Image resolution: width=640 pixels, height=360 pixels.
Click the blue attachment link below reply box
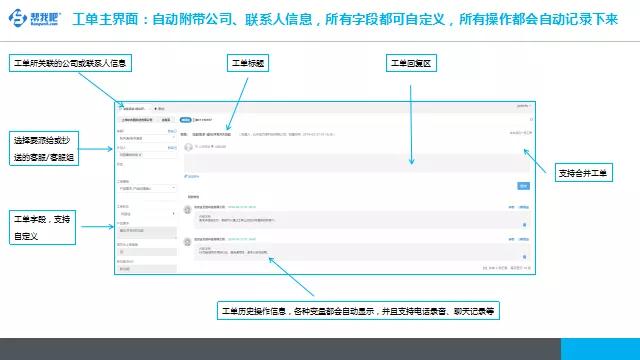coord(192,176)
